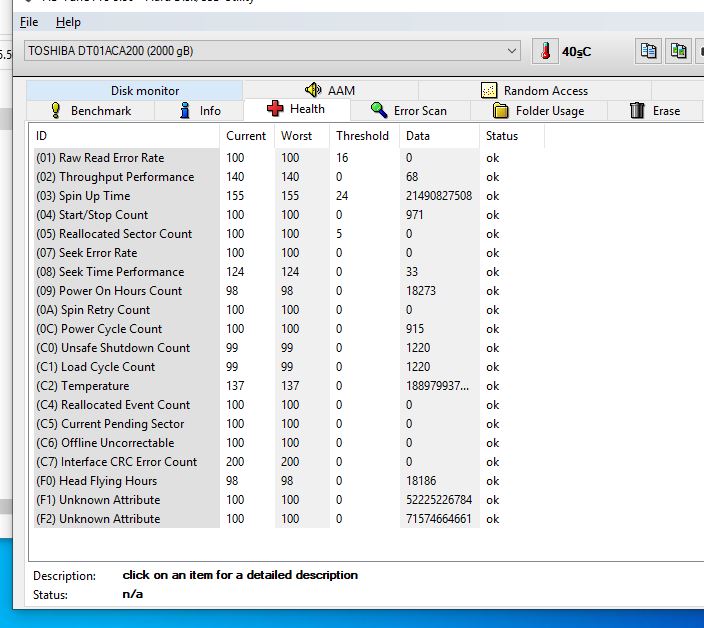This screenshot has height=628, width=704.
Task: Click the copy screenshot to clipboard icon
Action: (679, 51)
